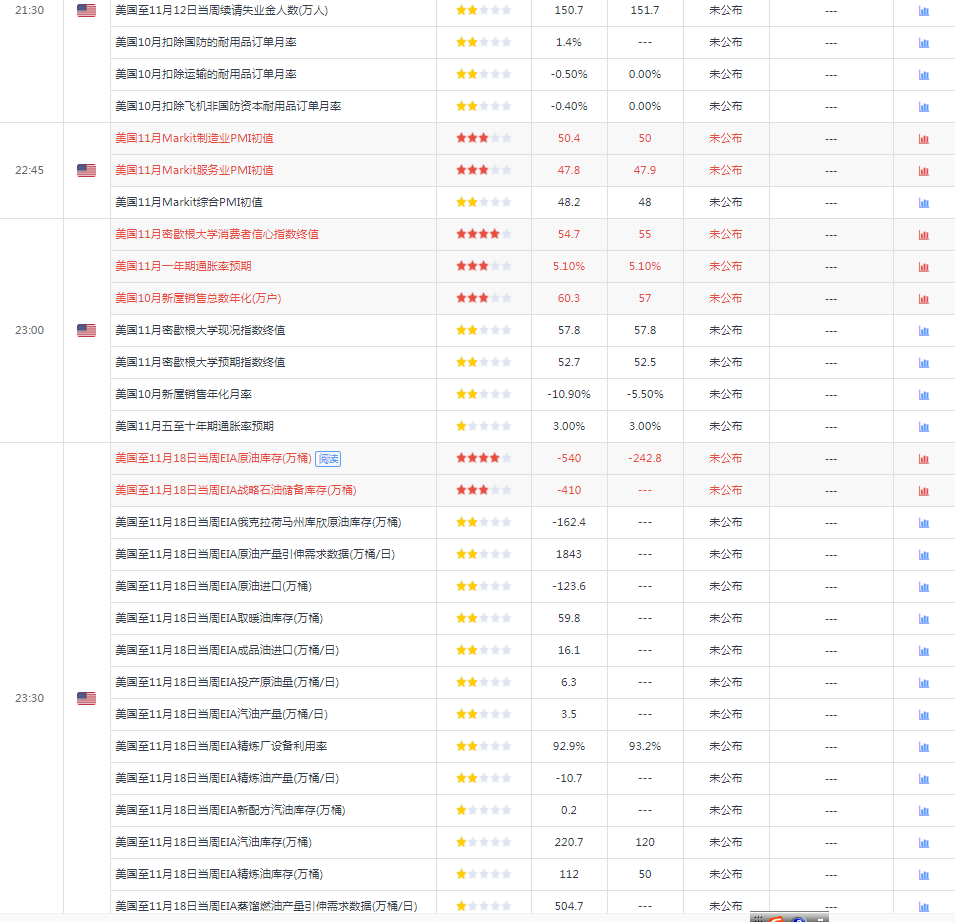
Task: Click previous value 1843 for 原油产量引伸需求
Action: [x=569, y=554]
